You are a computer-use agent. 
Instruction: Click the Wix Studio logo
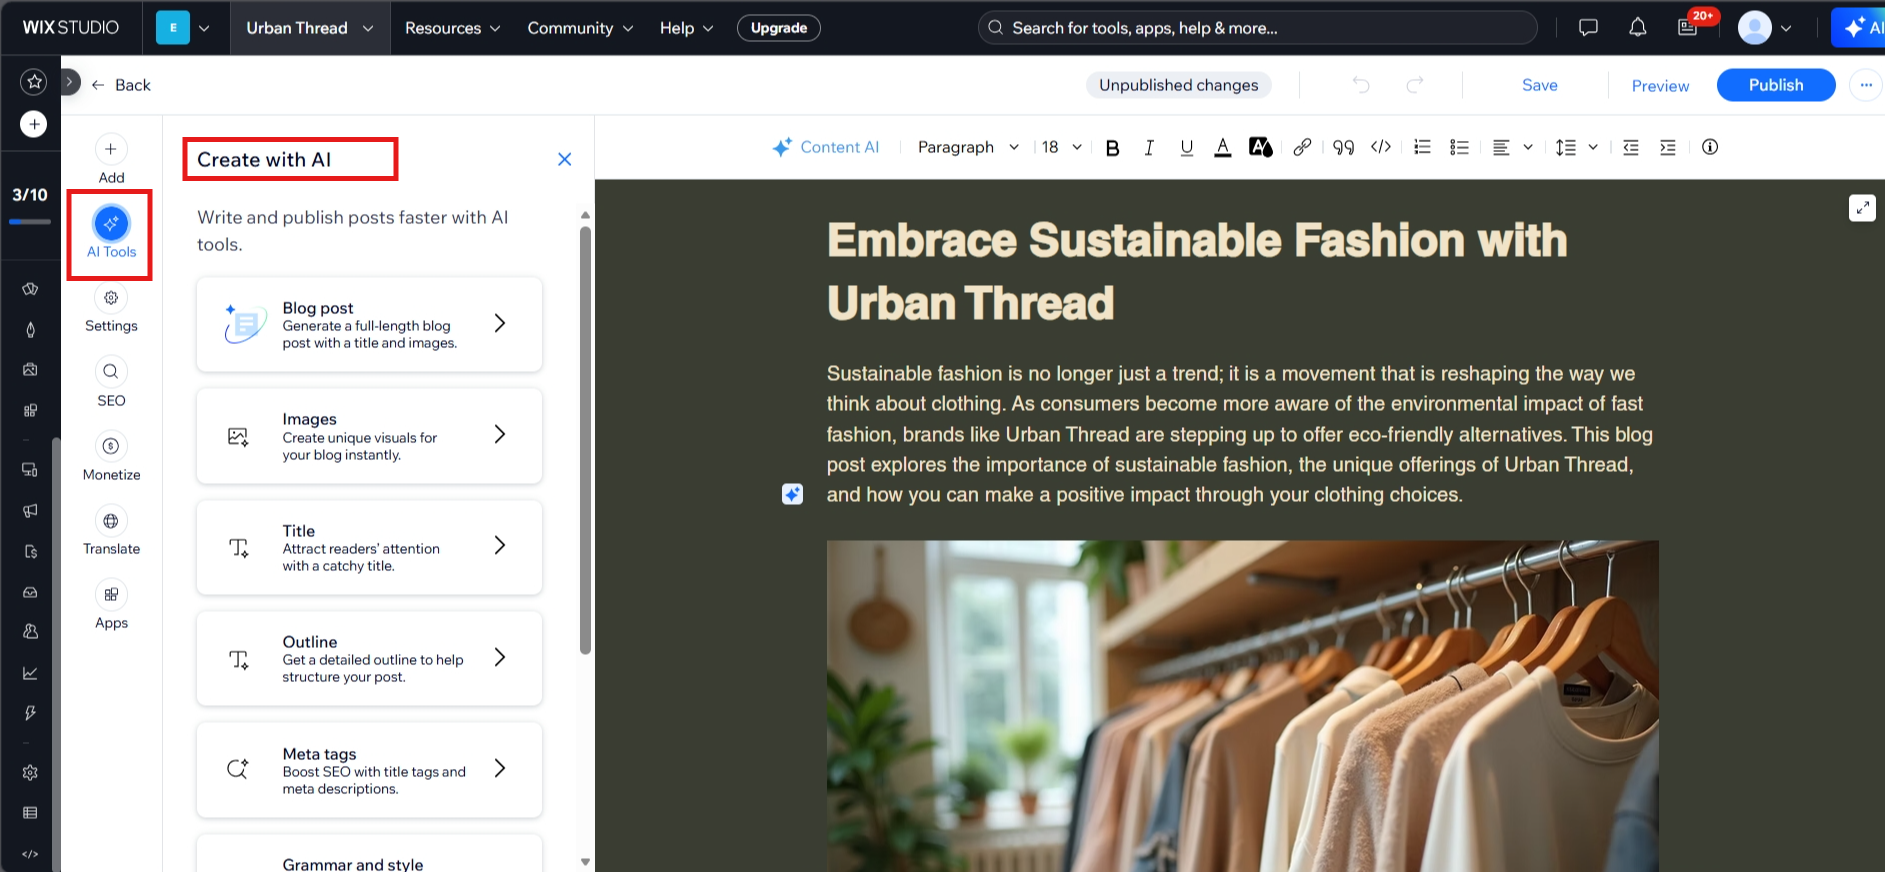tap(70, 28)
